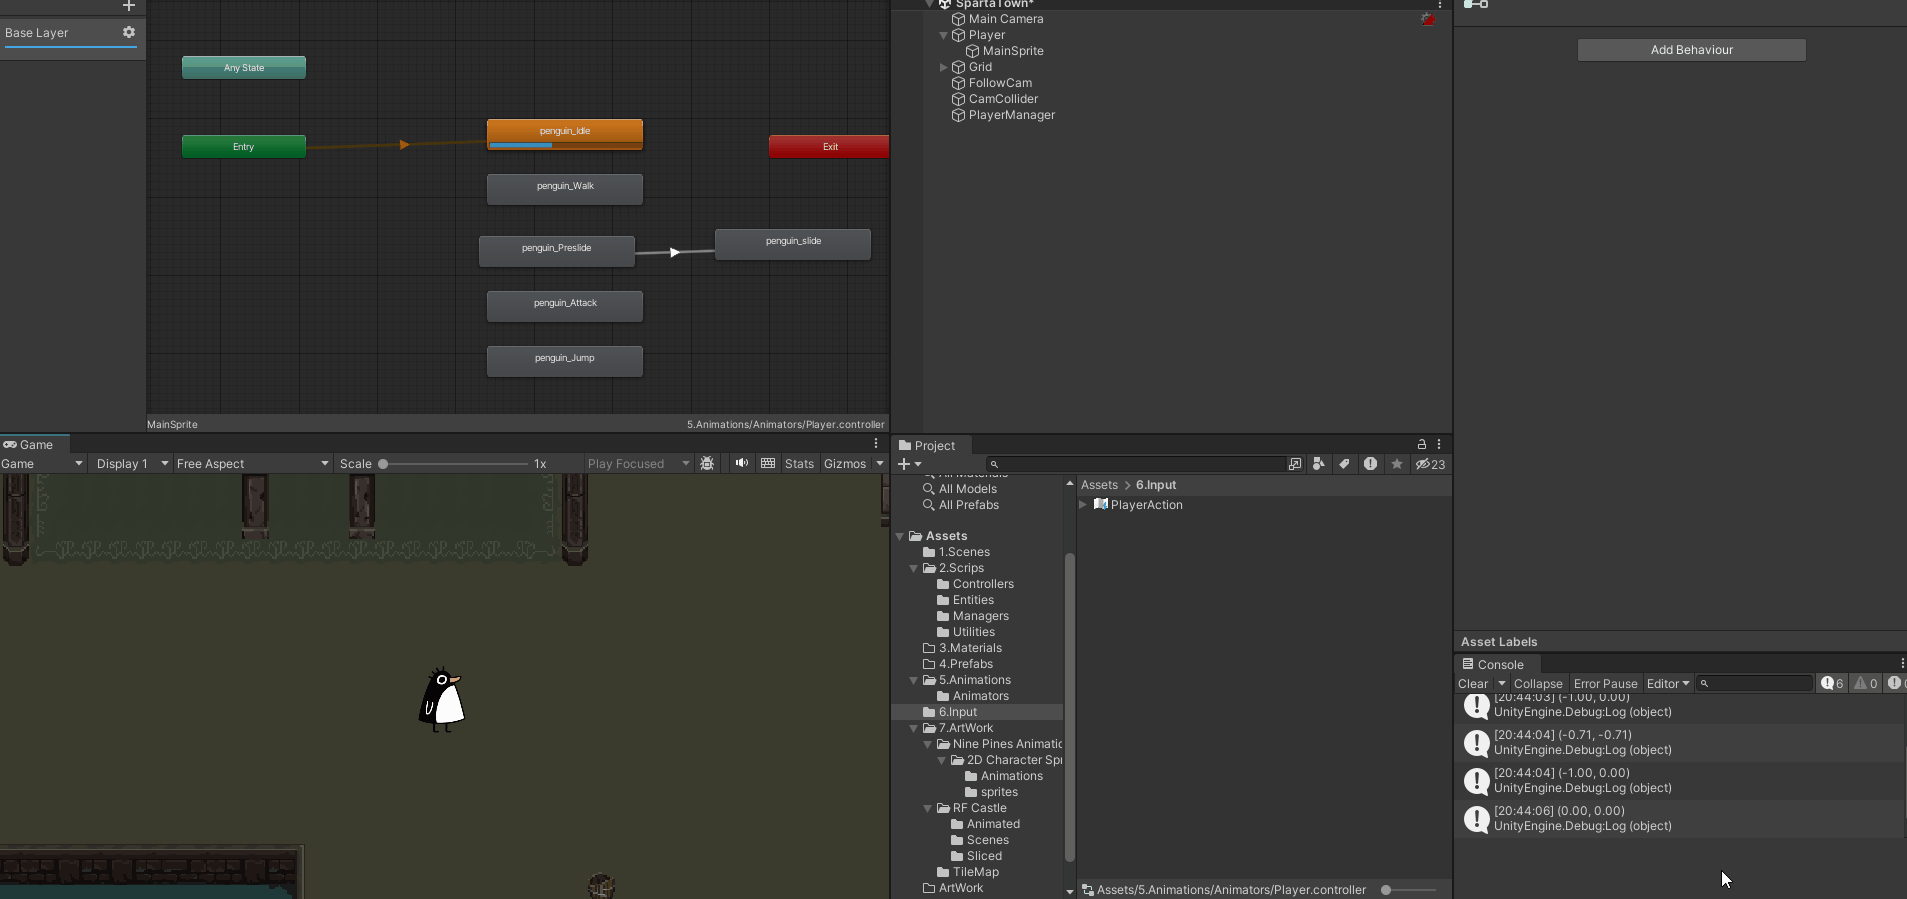Viewport: 1907px width, 899px height.
Task: Toggle the Stats overlay
Action: [x=799, y=464]
